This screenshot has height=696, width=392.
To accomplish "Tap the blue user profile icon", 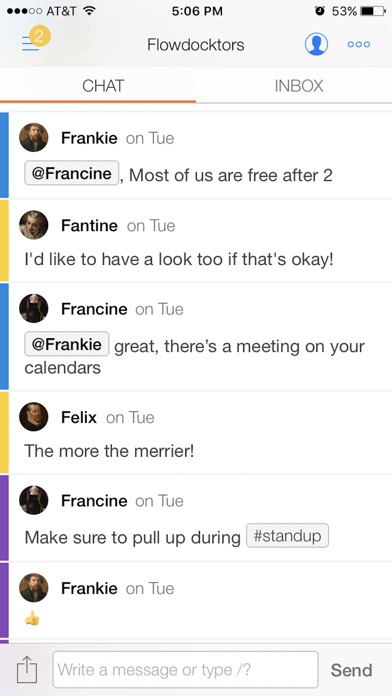I will (316, 44).
